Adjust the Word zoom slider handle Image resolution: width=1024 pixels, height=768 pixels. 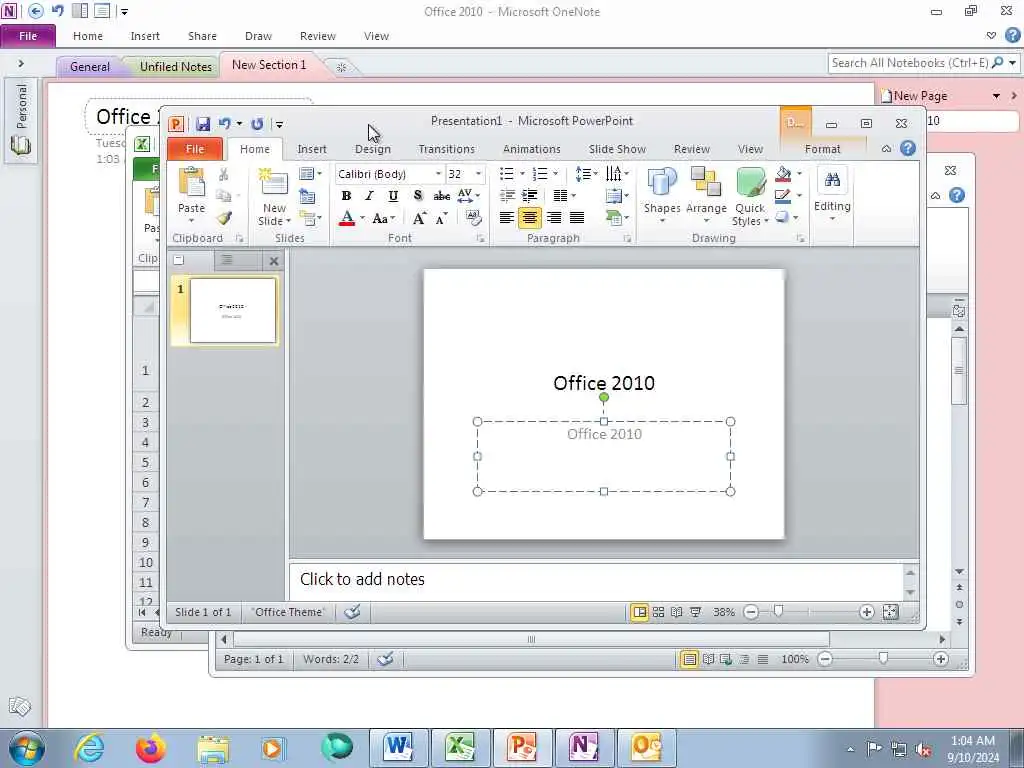click(x=883, y=659)
